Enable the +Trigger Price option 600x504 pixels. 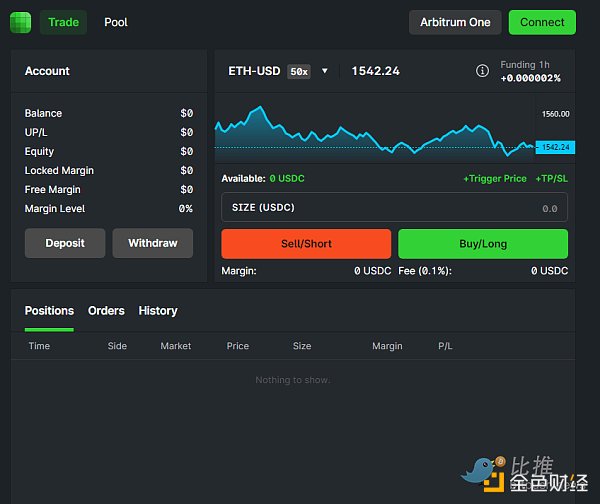494,178
